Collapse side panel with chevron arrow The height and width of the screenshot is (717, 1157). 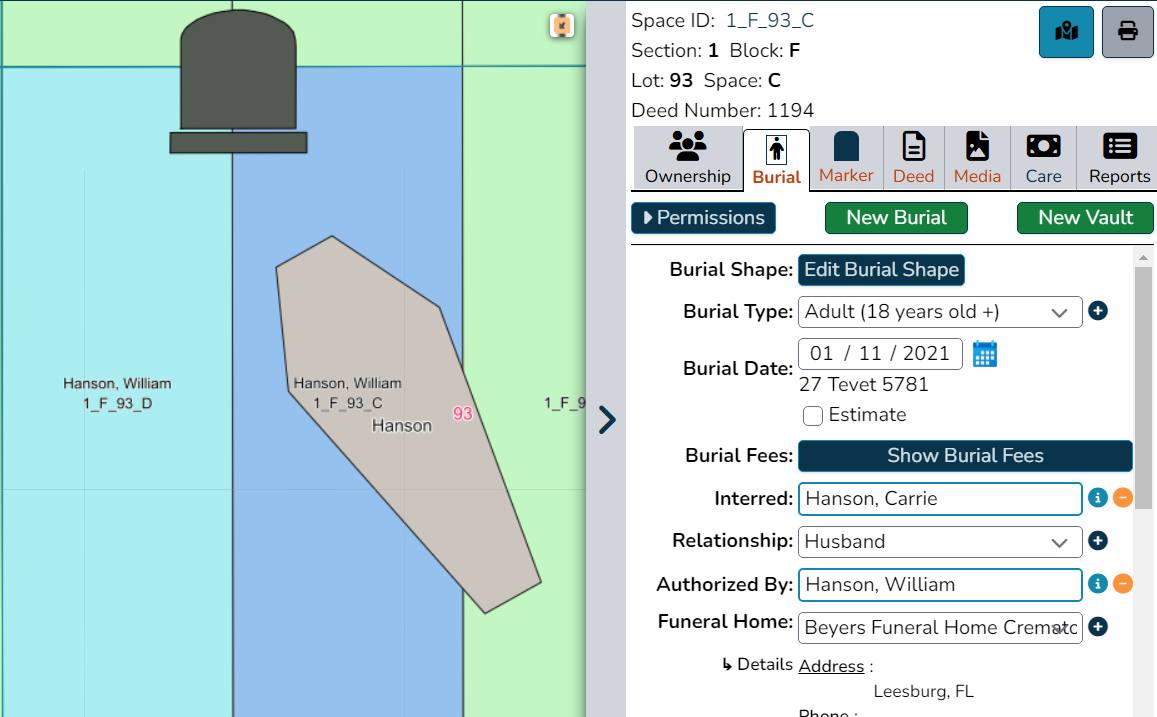point(607,420)
